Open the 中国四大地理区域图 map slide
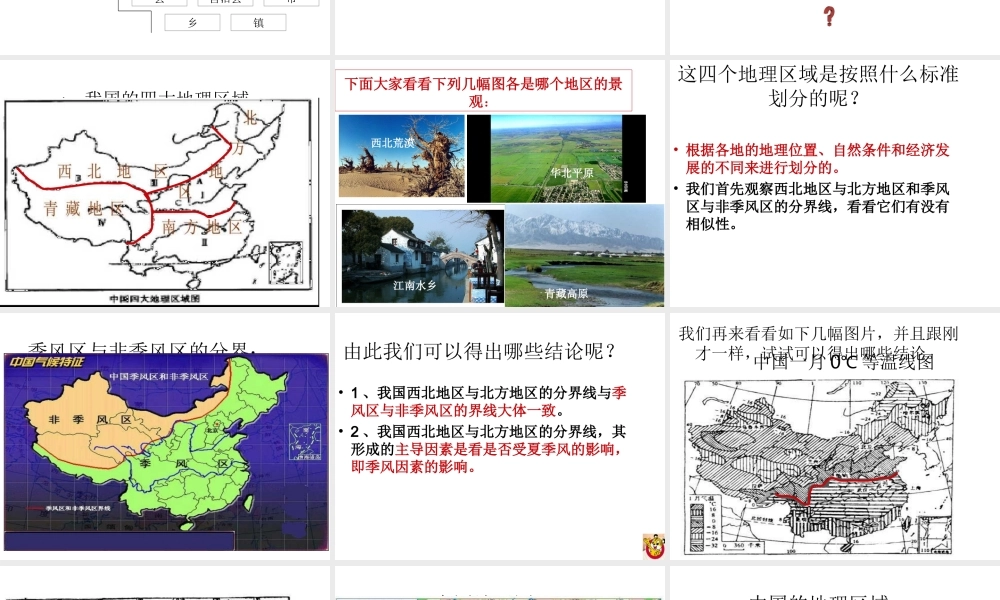 click(x=160, y=202)
